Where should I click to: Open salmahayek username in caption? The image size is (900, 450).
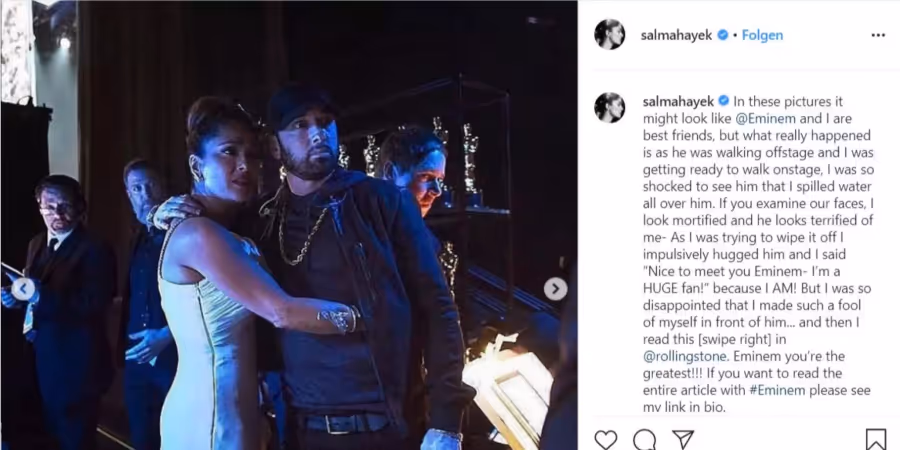pyautogui.click(x=678, y=101)
